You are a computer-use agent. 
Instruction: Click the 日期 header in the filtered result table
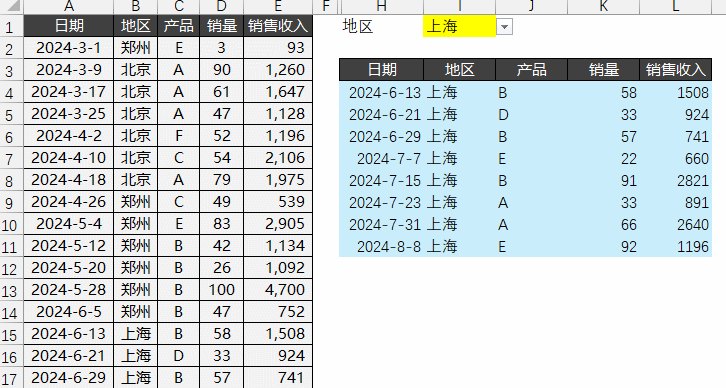(382, 69)
